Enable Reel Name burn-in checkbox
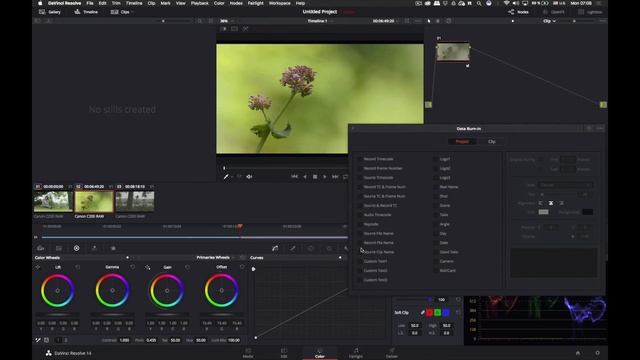 coord(436,187)
